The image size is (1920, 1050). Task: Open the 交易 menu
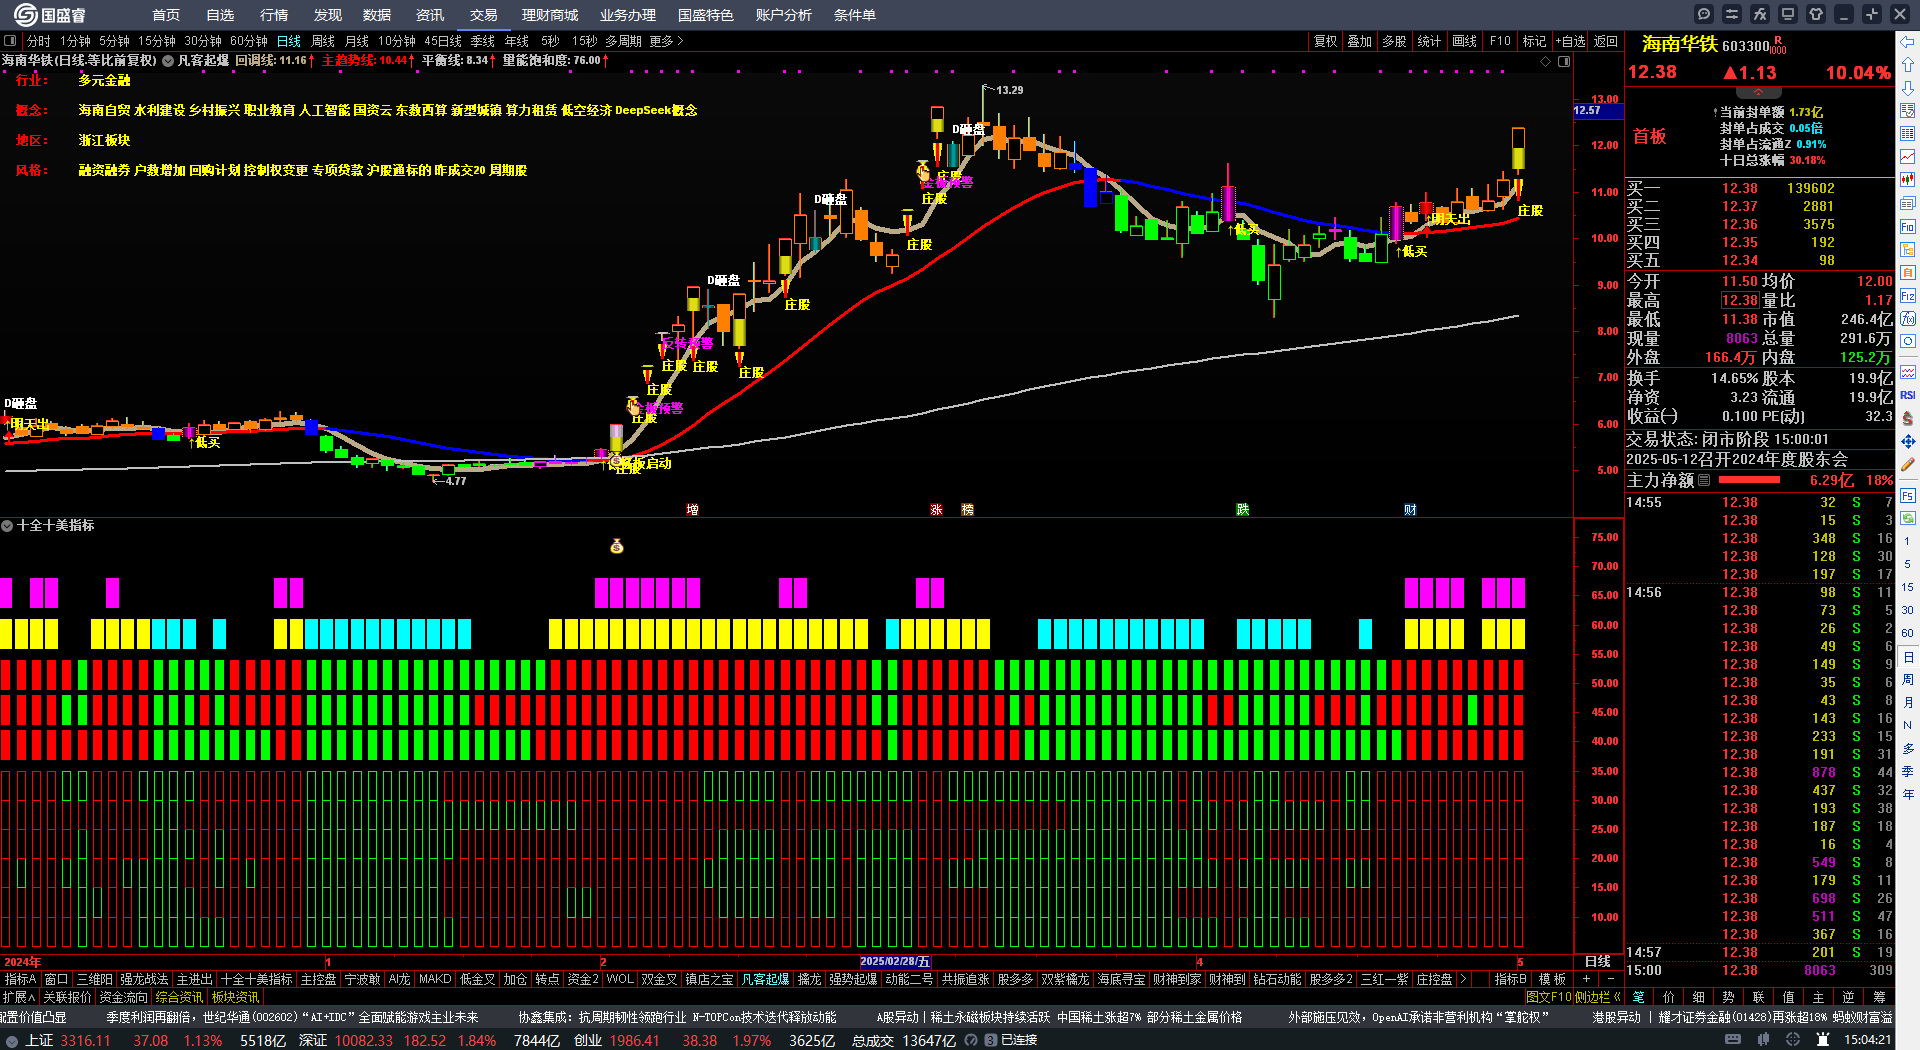tap(484, 15)
